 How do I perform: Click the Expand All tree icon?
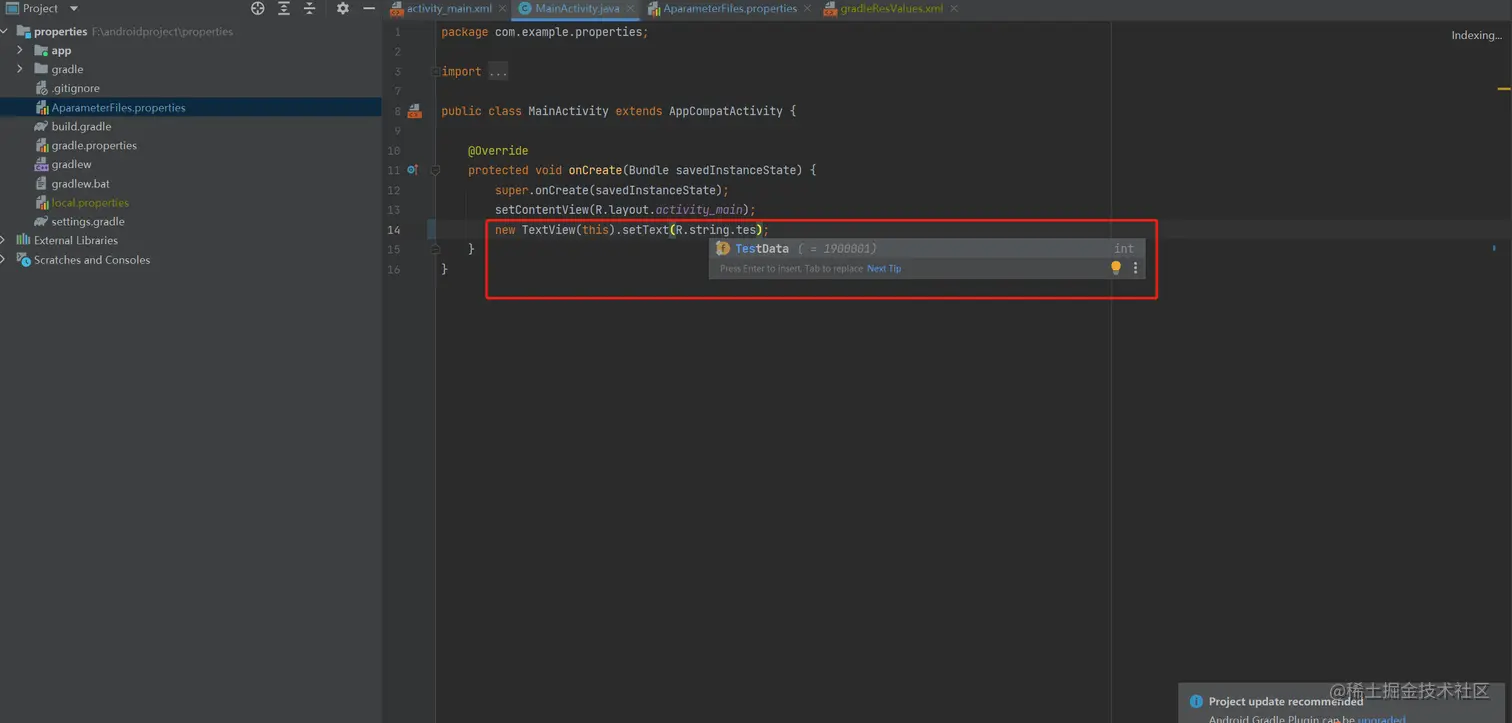point(284,8)
